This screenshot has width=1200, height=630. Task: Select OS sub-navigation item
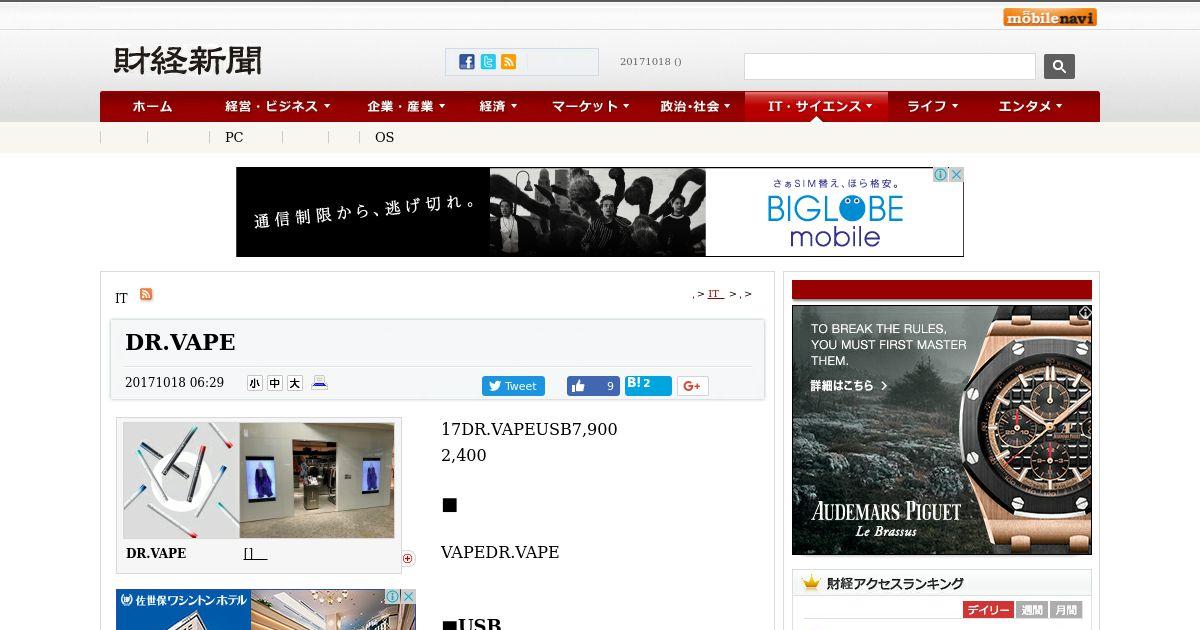pyautogui.click(x=385, y=137)
